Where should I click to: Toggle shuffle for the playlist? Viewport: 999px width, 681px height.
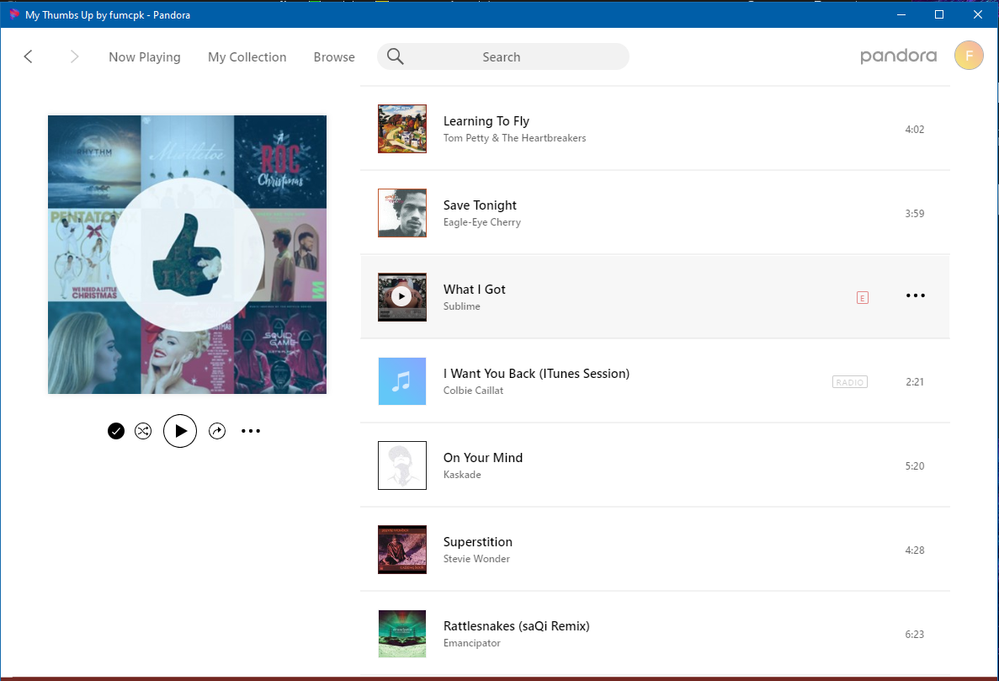click(x=143, y=431)
